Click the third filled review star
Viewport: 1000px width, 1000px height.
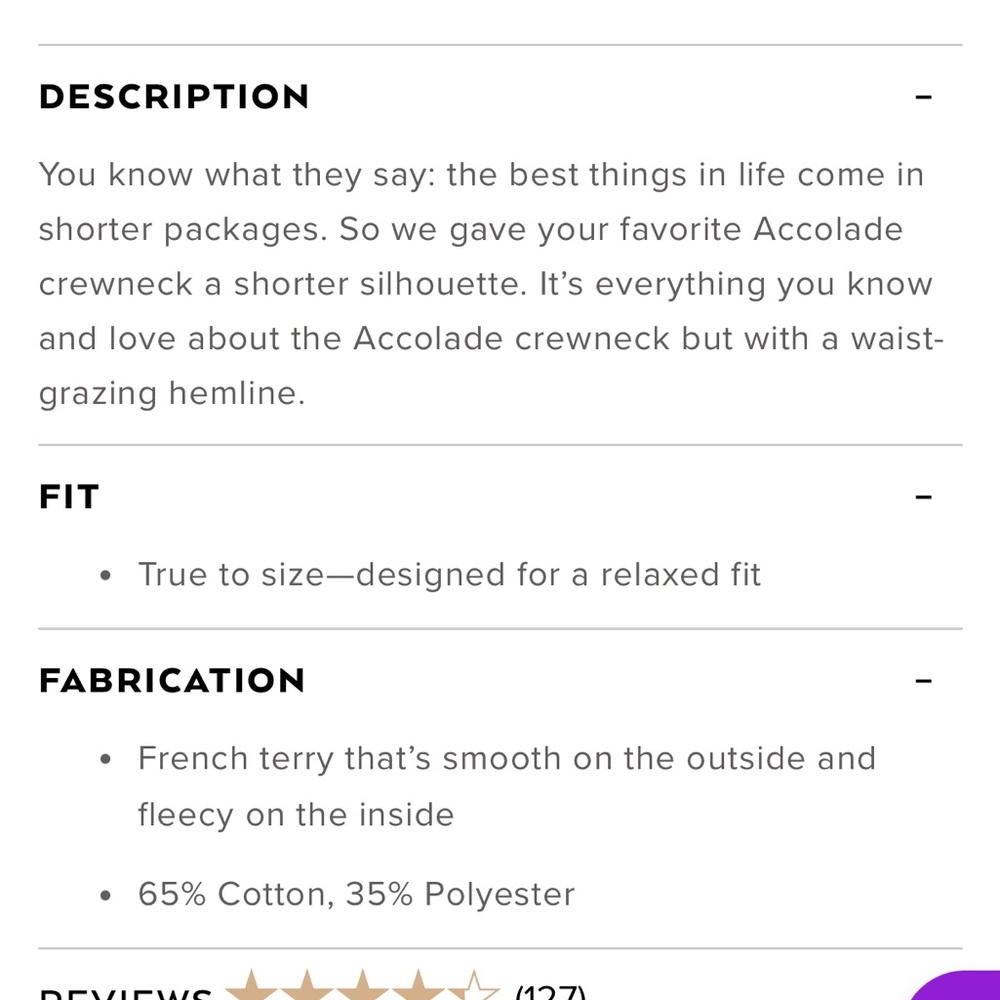click(362, 986)
